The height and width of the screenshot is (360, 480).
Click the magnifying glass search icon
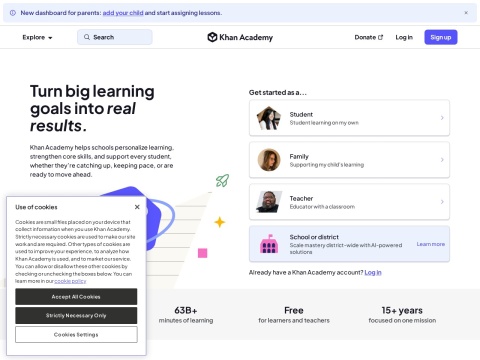[87, 37]
